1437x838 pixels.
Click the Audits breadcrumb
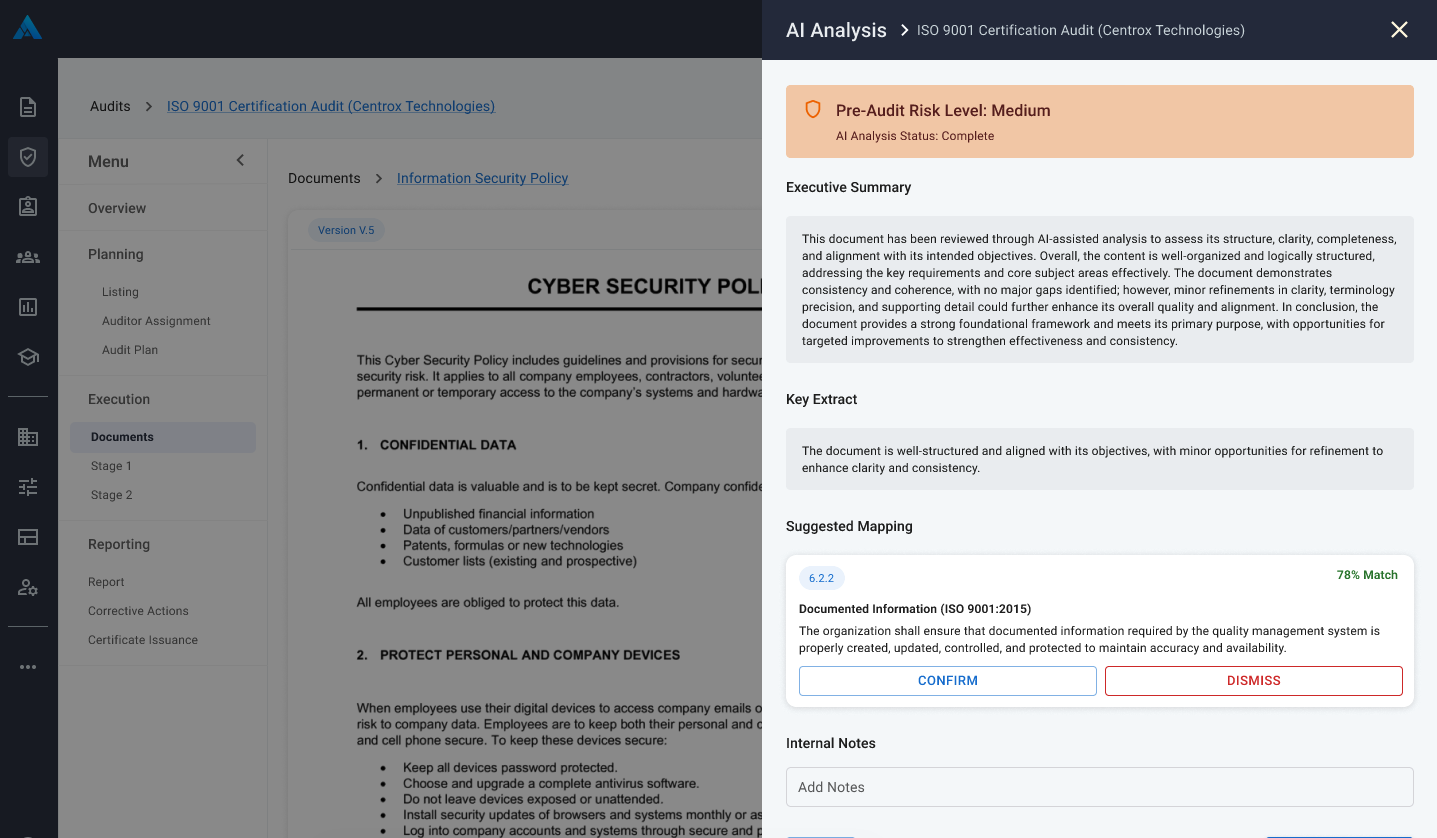[x=110, y=106]
